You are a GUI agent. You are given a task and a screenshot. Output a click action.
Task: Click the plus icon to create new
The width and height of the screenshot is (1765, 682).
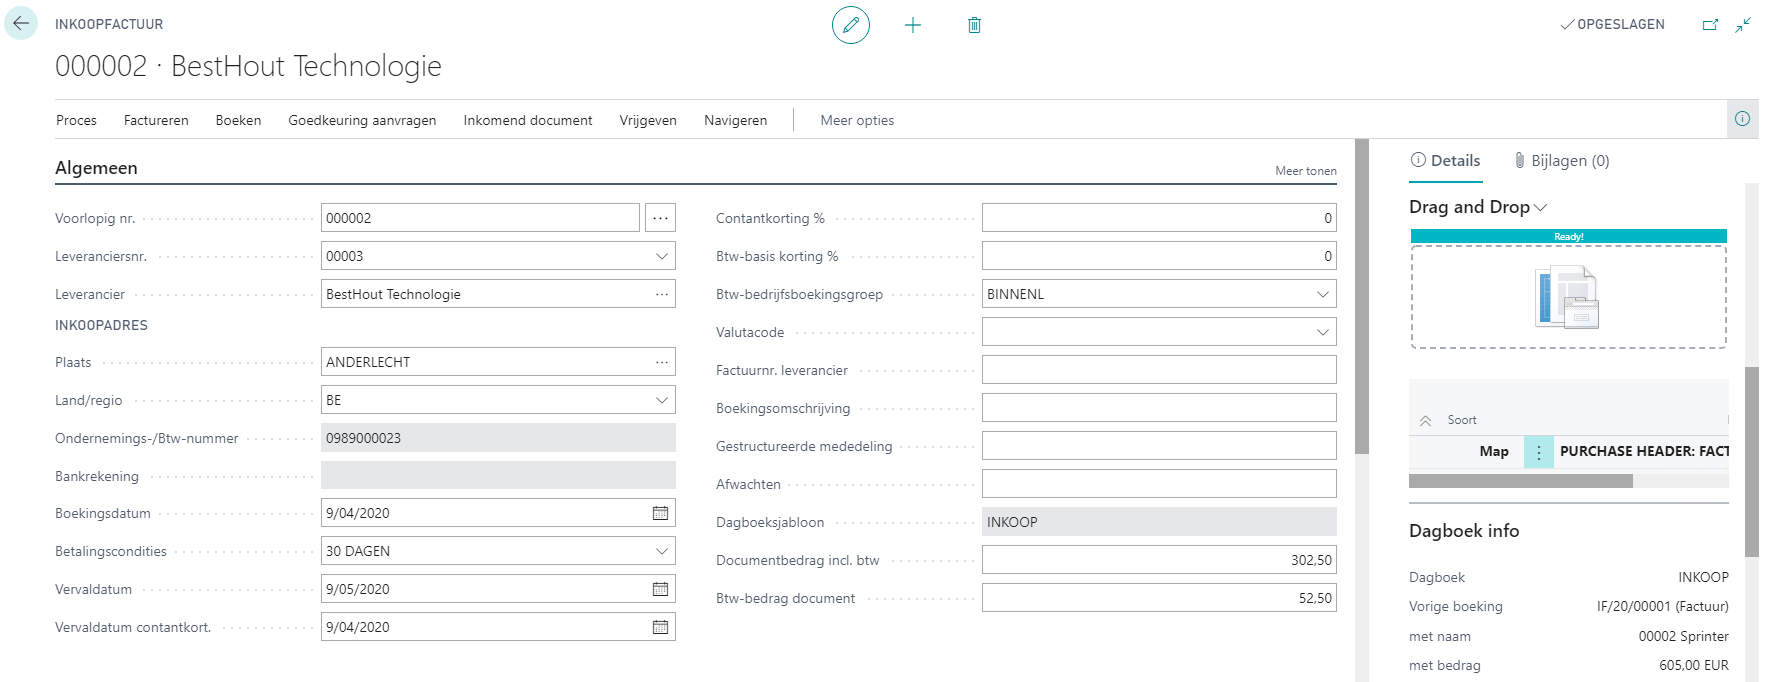(x=912, y=25)
